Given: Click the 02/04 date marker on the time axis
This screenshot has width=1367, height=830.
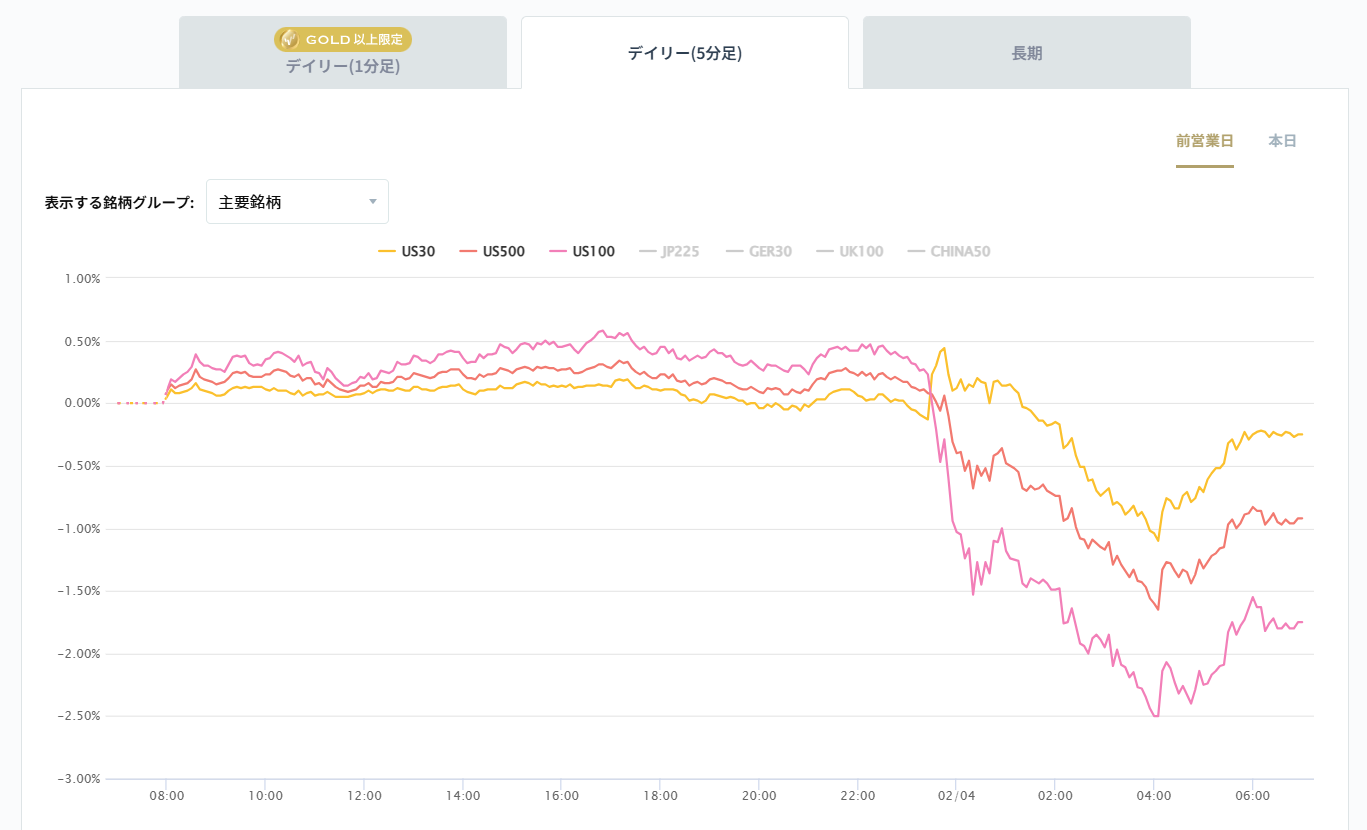Looking at the screenshot, I should click(x=955, y=796).
